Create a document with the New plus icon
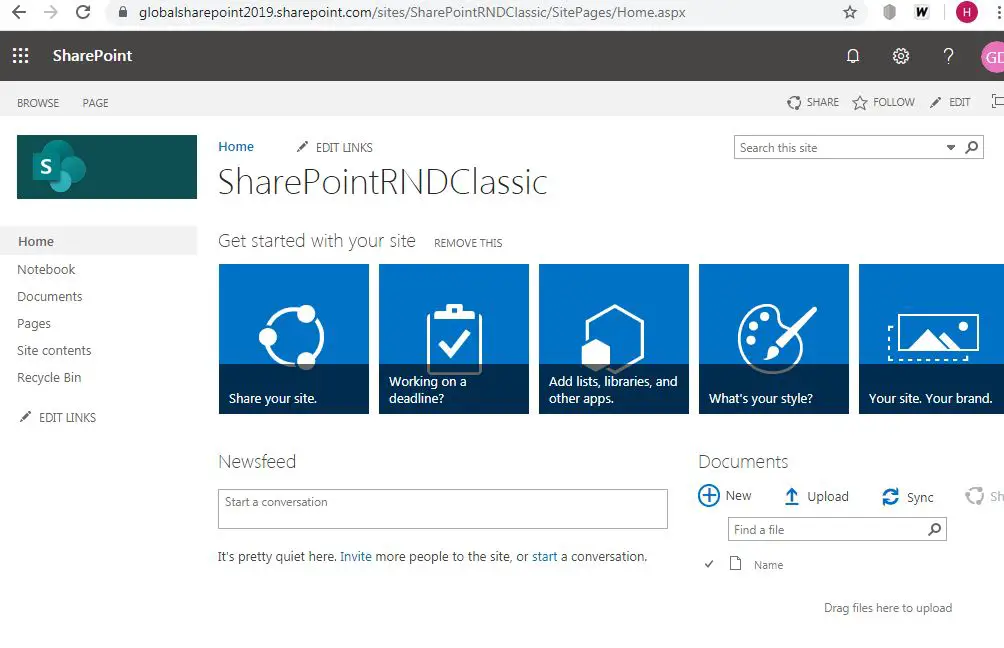The height and width of the screenshot is (648, 1004). [710, 495]
